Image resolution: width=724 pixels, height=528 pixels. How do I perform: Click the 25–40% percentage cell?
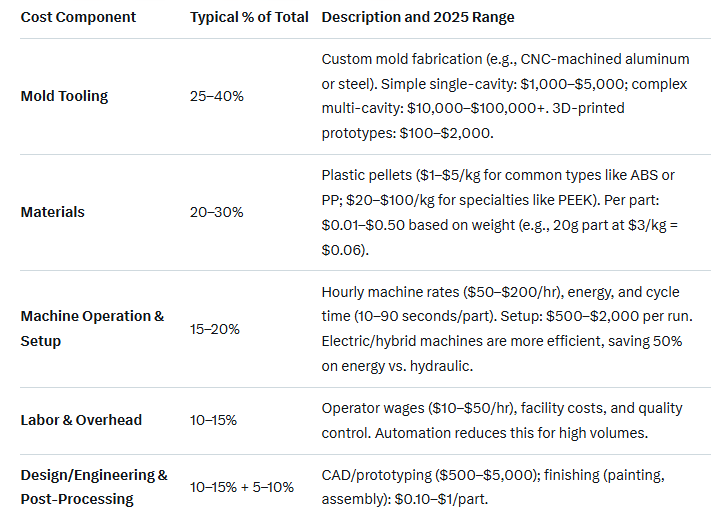click(216, 96)
